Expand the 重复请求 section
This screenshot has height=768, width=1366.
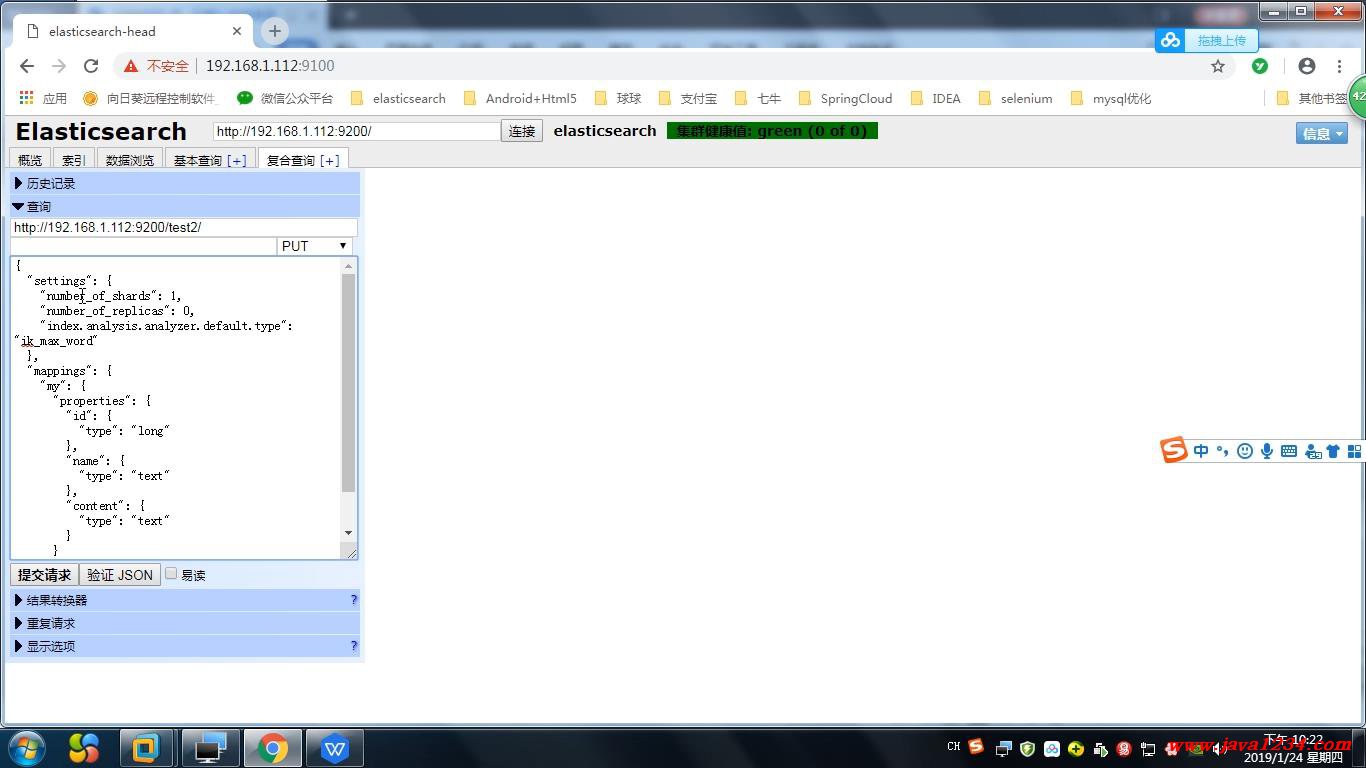(x=185, y=623)
